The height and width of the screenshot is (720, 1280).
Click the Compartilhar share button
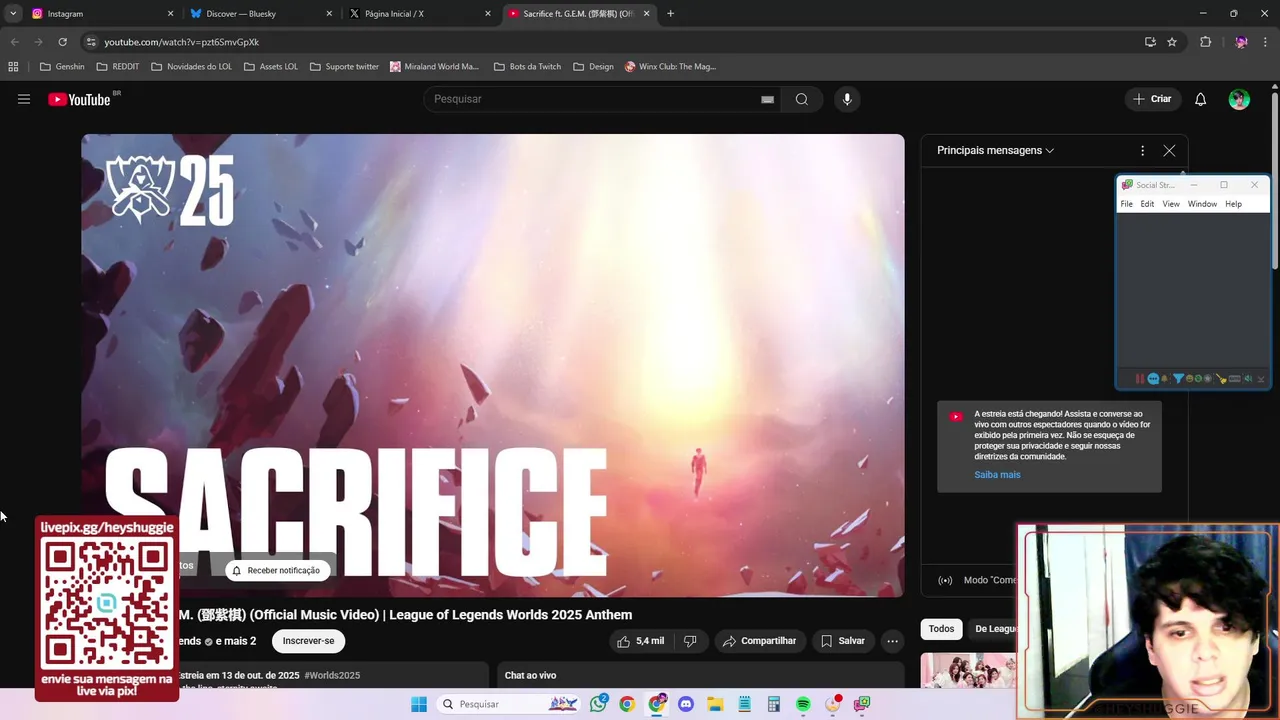759,641
